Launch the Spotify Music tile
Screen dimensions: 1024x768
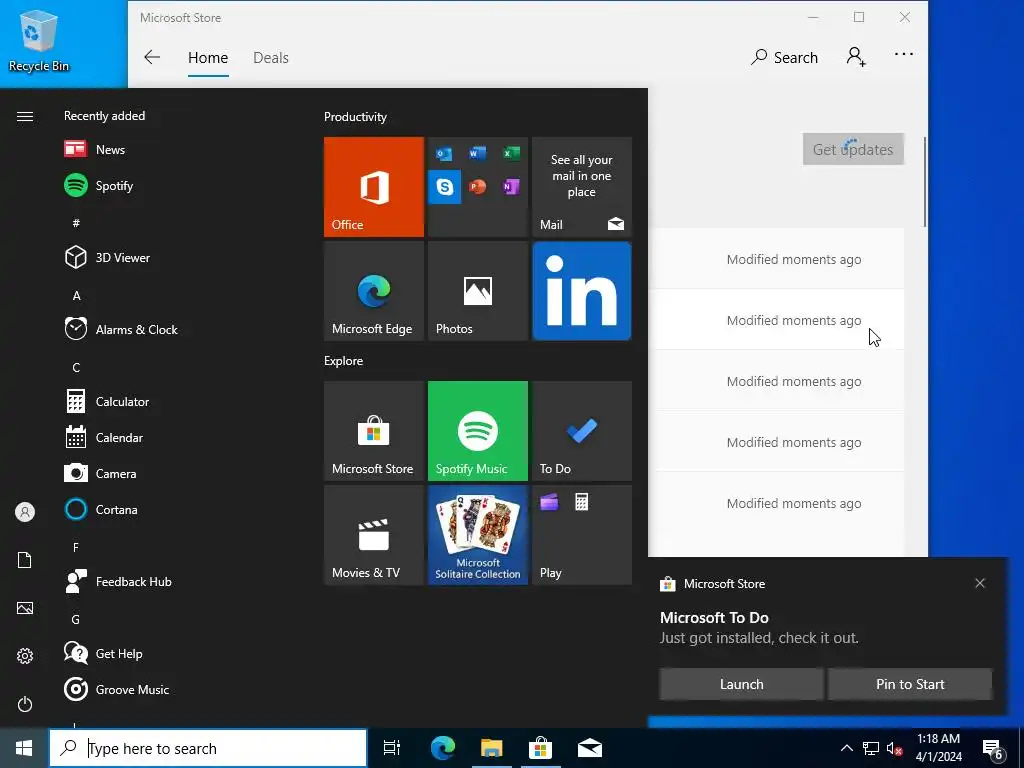[x=477, y=431]
